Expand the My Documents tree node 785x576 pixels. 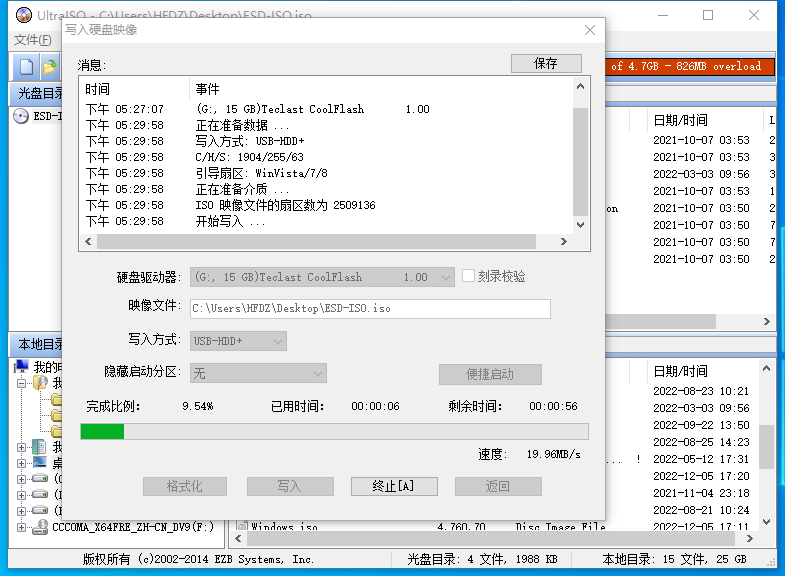tap(21, 447)
